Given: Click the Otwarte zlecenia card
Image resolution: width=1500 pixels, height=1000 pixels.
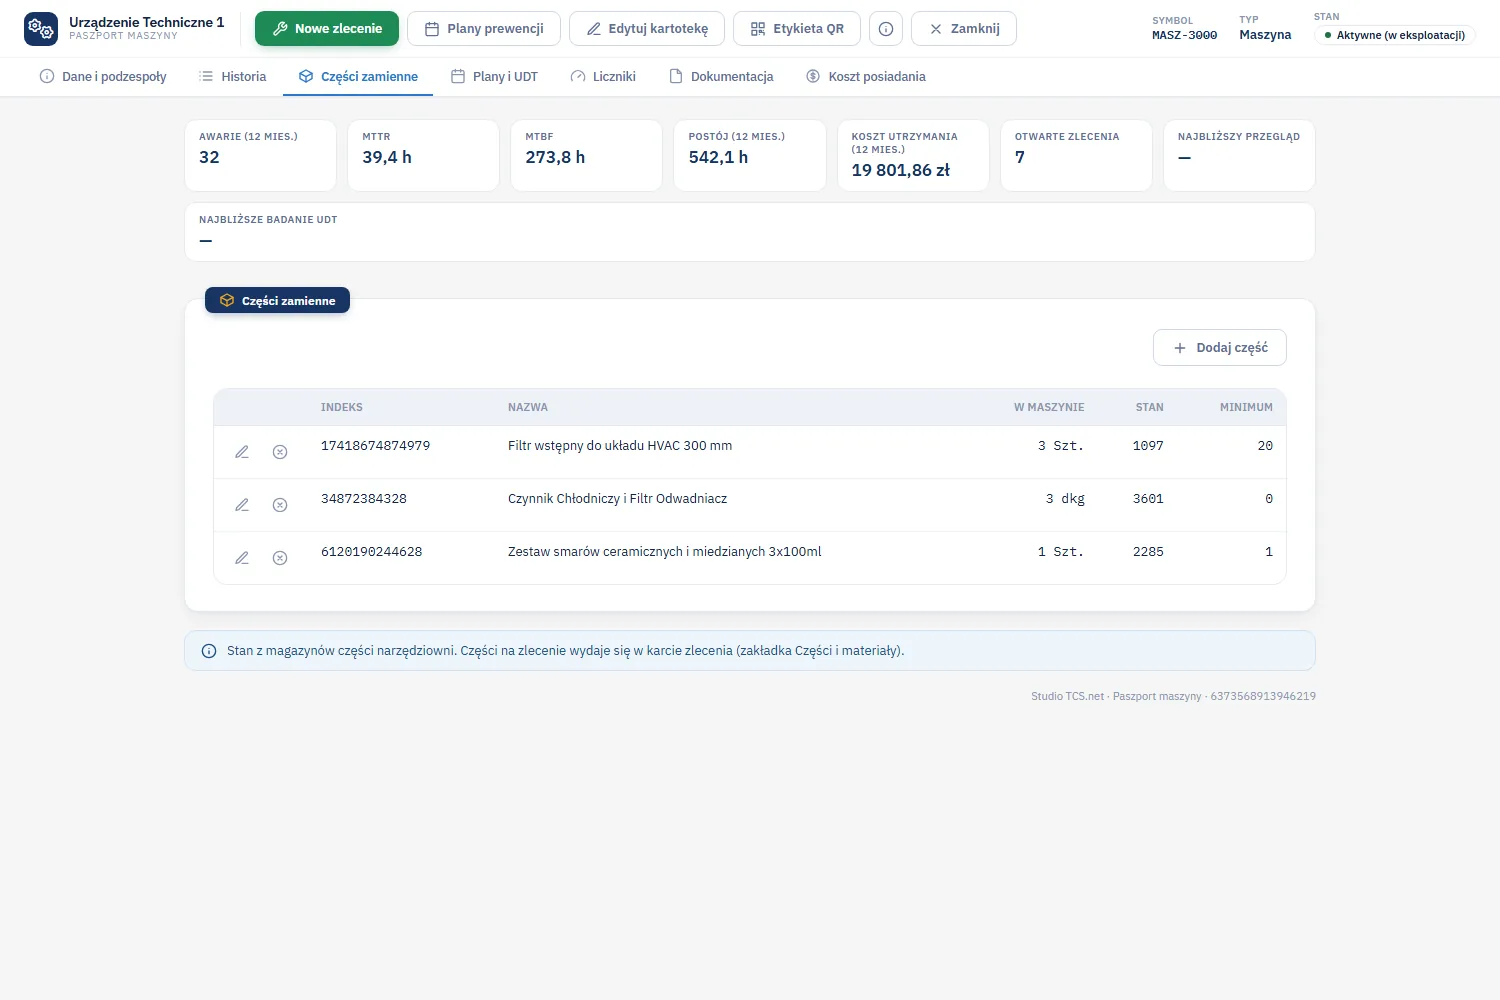Looking at the screenshot, I should coord(1076,155).
